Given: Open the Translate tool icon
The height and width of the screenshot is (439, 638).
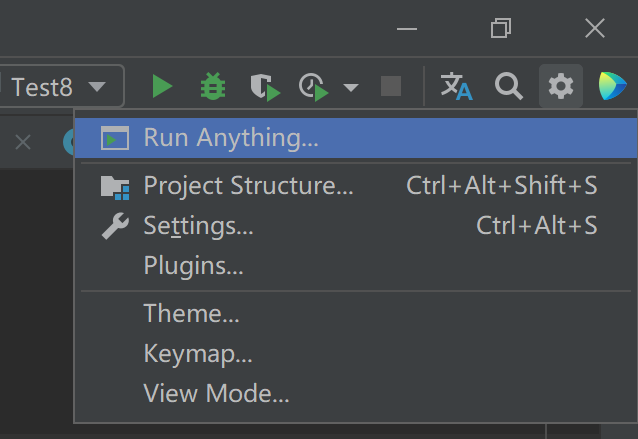Looking at the screenshot, I should pyautogui.click(x=457, y=87).
